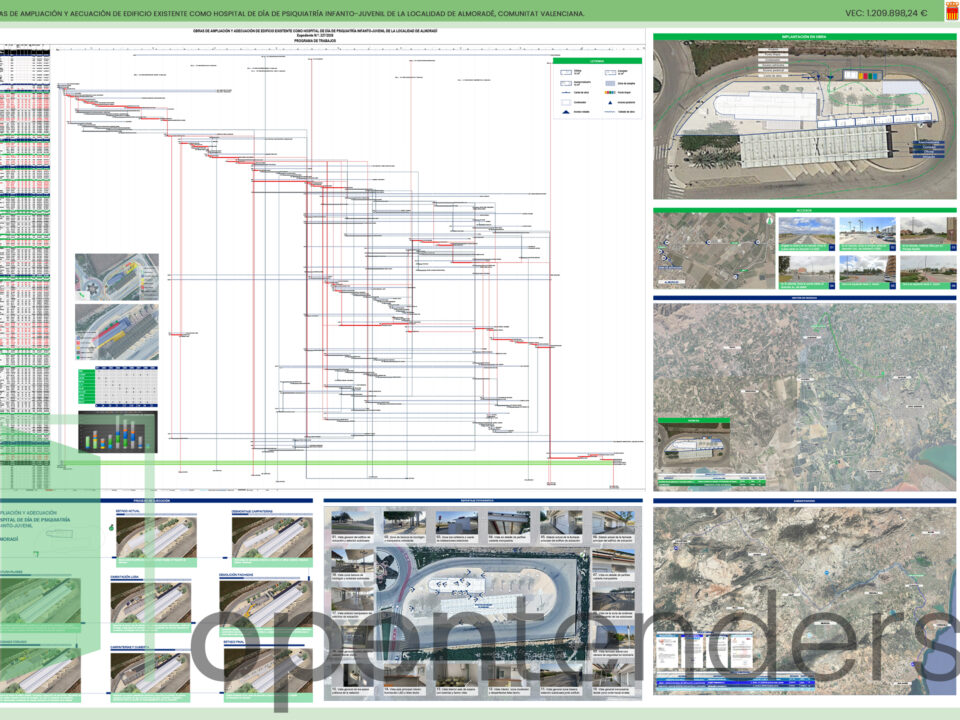Open photo 03 in the photographic report
Viewport: 960px width, 720px height.
456,523
